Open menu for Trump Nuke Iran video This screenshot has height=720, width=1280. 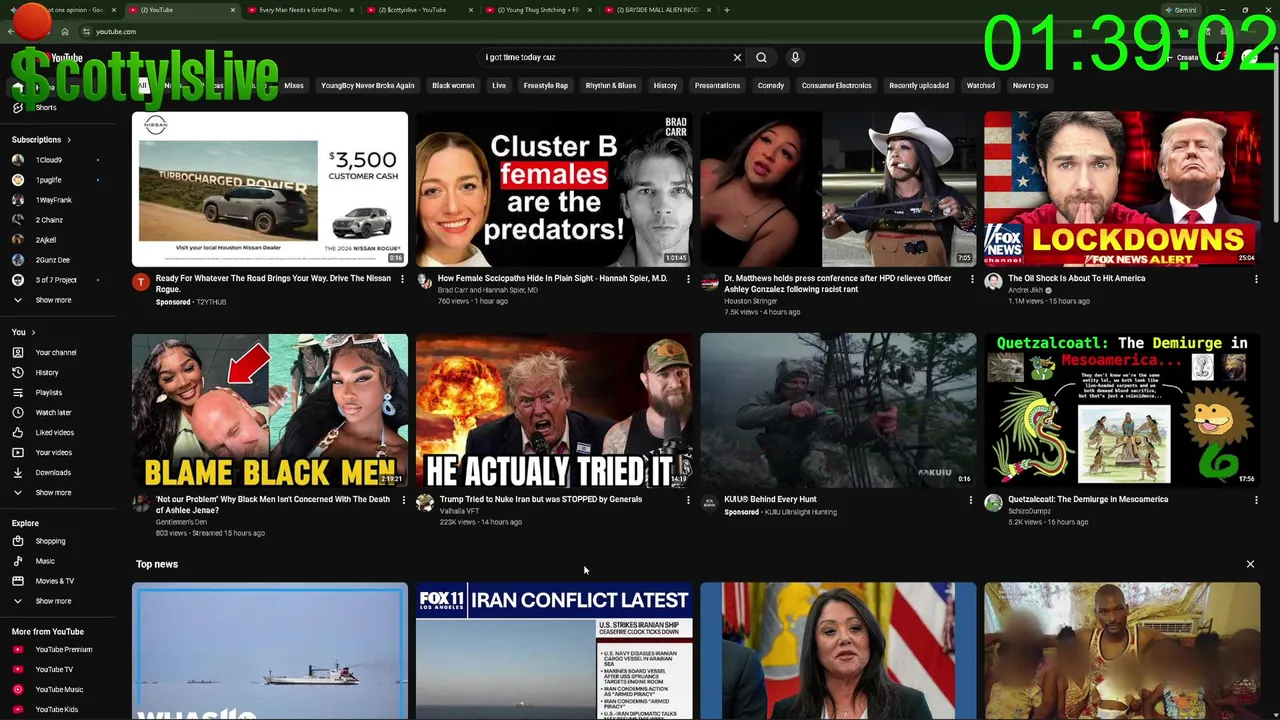click(687, 500)
